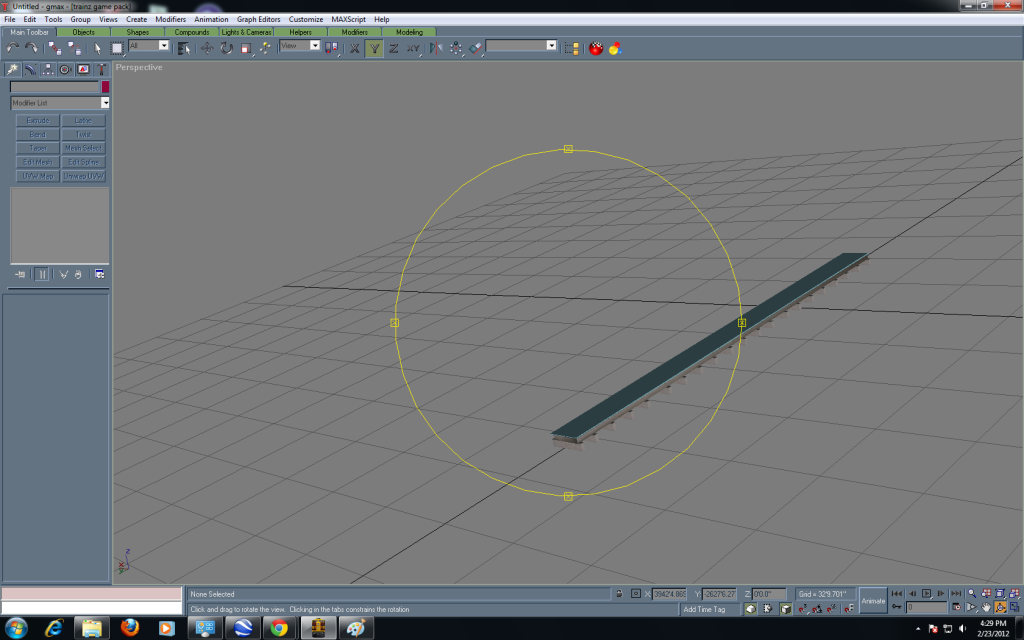The width and height of the screenshot is (1024, 640).
Task: Select the Select and Move tool
Action: point(208,46)
